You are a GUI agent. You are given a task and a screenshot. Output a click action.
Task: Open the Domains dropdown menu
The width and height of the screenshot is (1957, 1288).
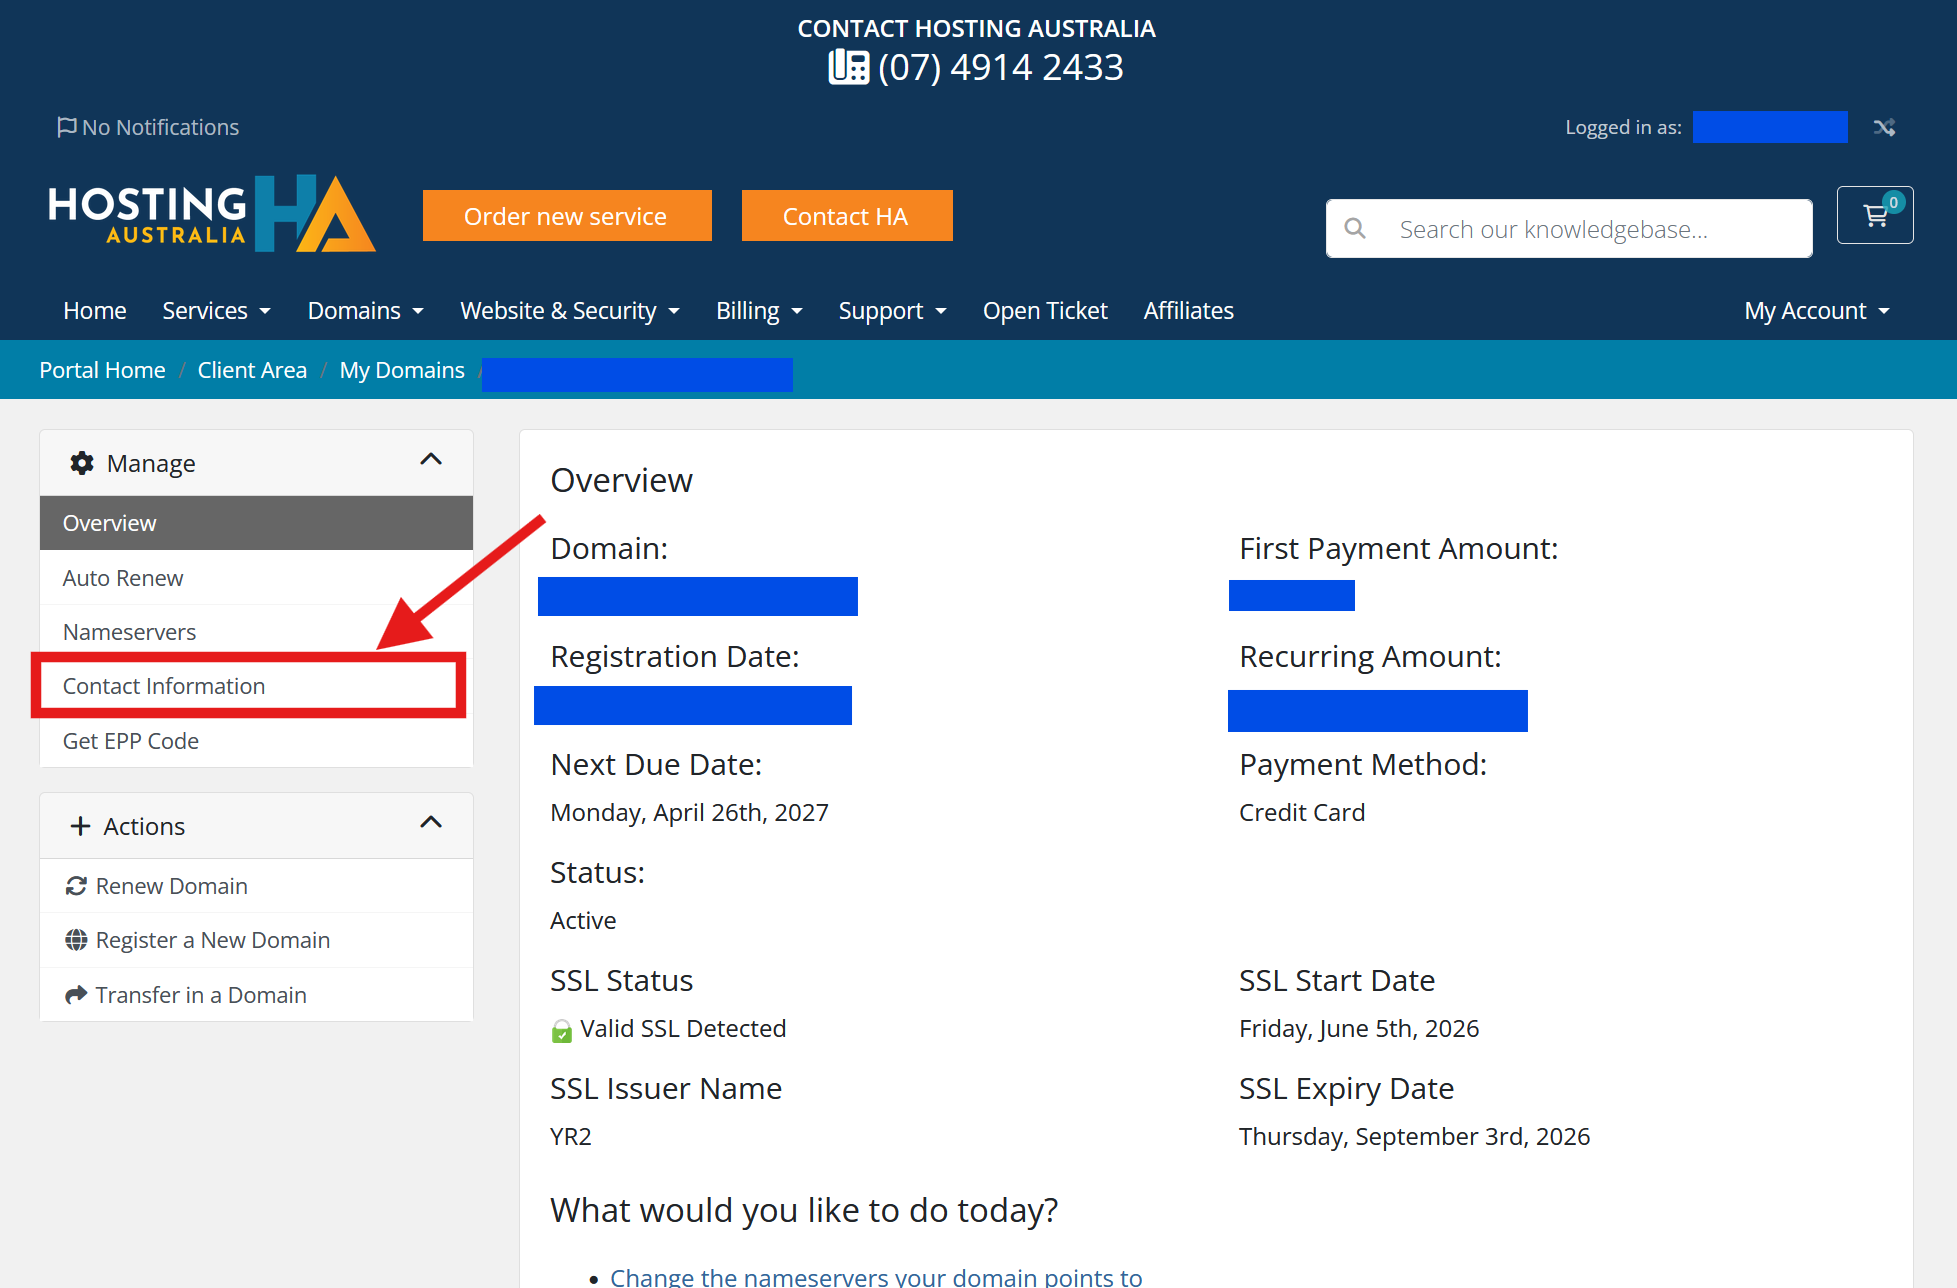[x=366, y=311]
